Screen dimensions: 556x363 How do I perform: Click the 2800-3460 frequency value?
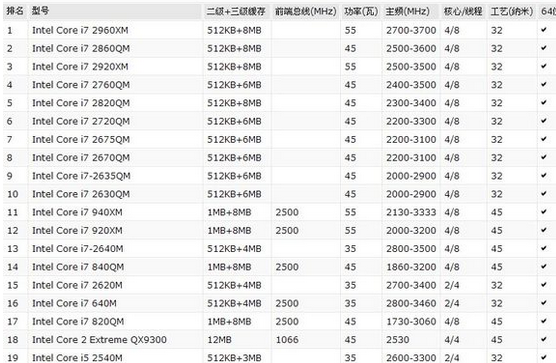point(411,303)
